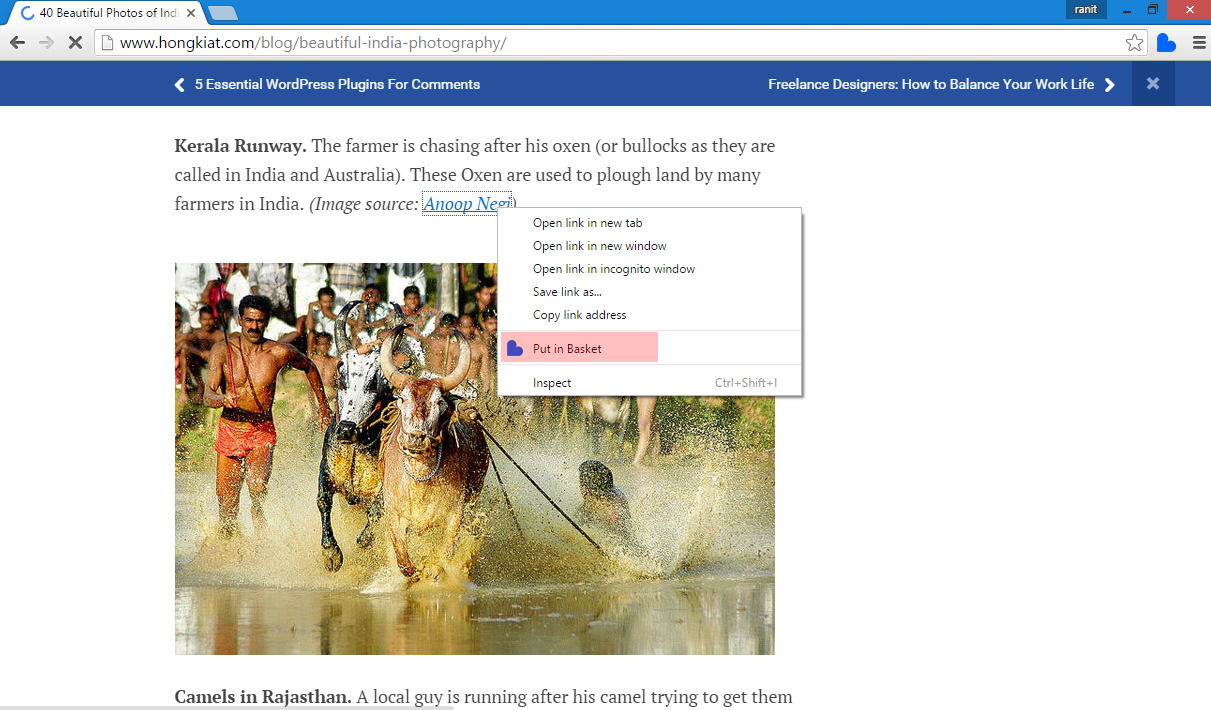Open the Anoop Negi image source link
Viewport: 1211px width, 710px height.
(x=467, y=204)
